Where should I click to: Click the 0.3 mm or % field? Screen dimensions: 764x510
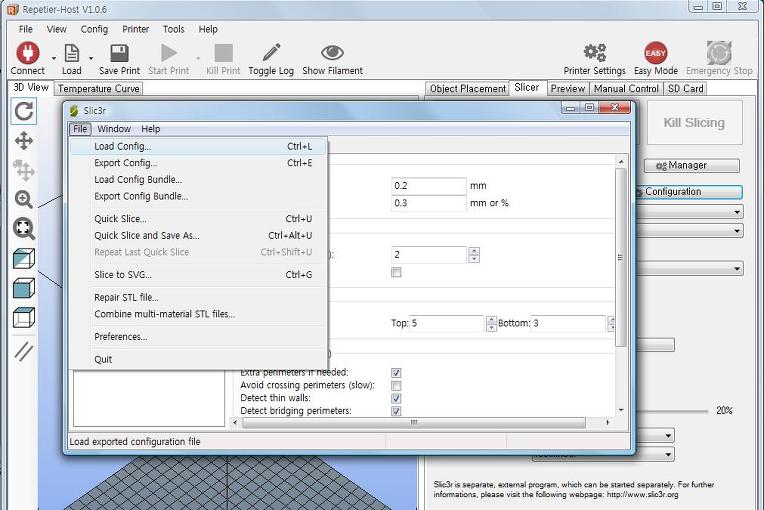point(429,203)
